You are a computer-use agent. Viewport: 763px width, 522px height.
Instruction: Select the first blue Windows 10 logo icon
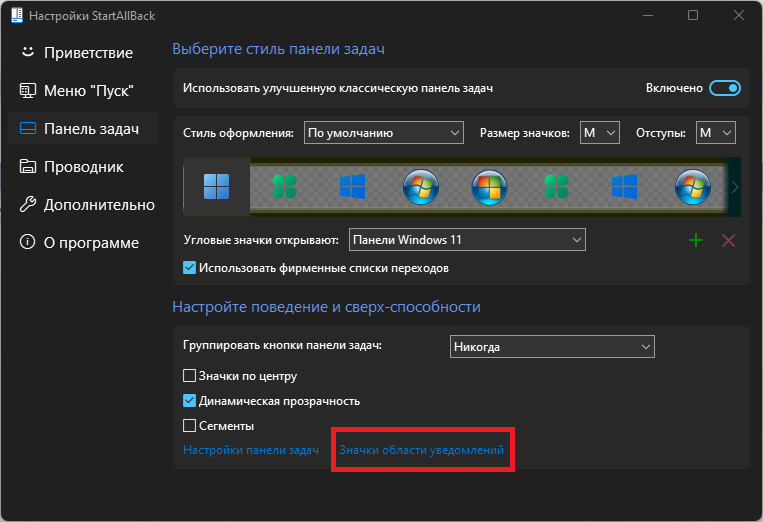352,187
